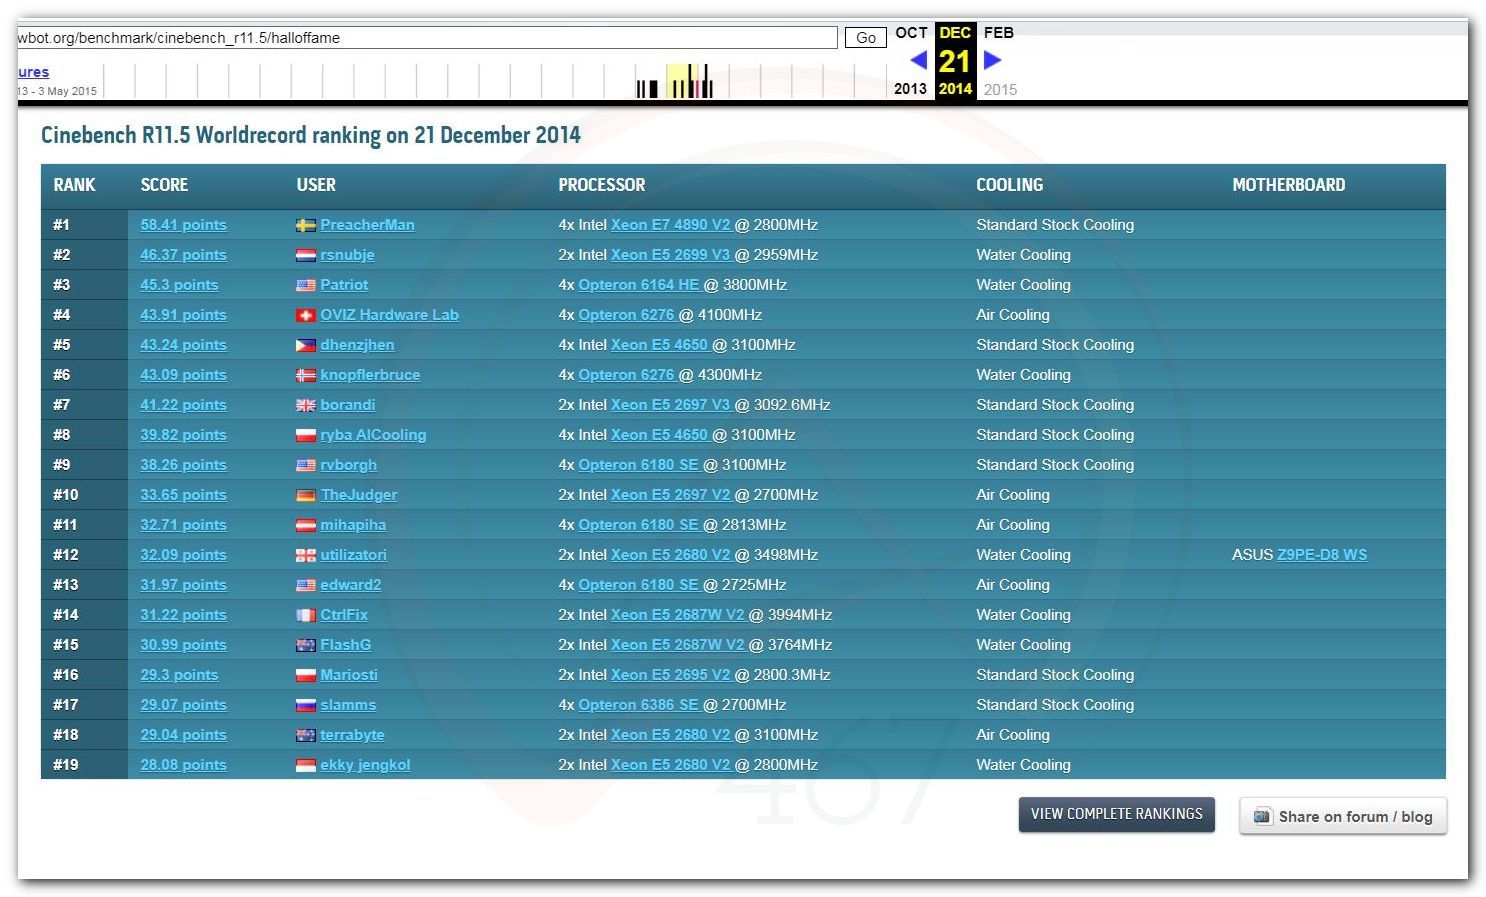This screenshot has height=897, width=1486.
Task: Click the Netherlands flag beside rsnubje
Action: pos(306,256)
